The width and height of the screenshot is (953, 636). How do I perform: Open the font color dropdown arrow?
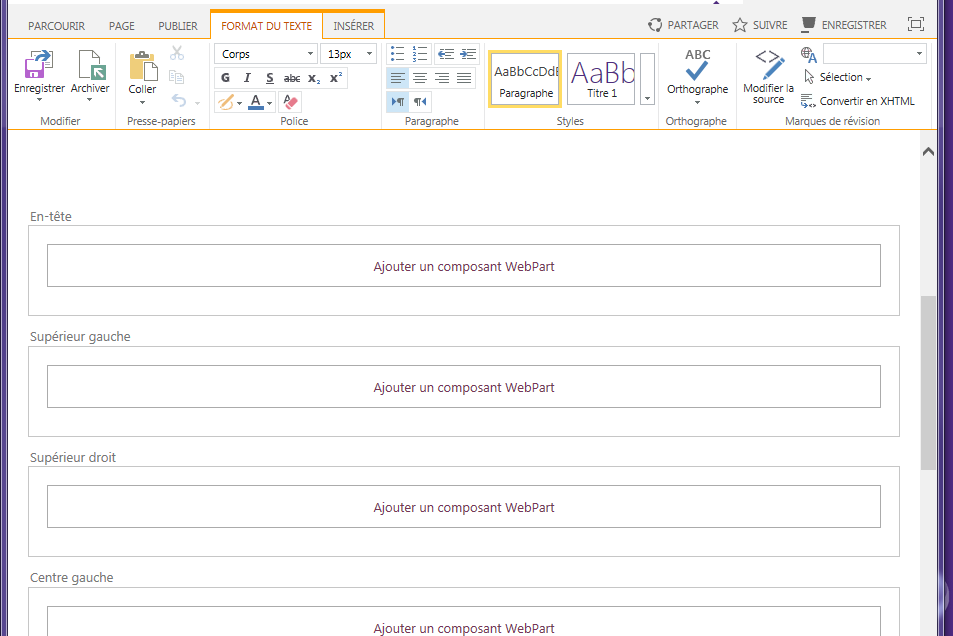point(270,103)
